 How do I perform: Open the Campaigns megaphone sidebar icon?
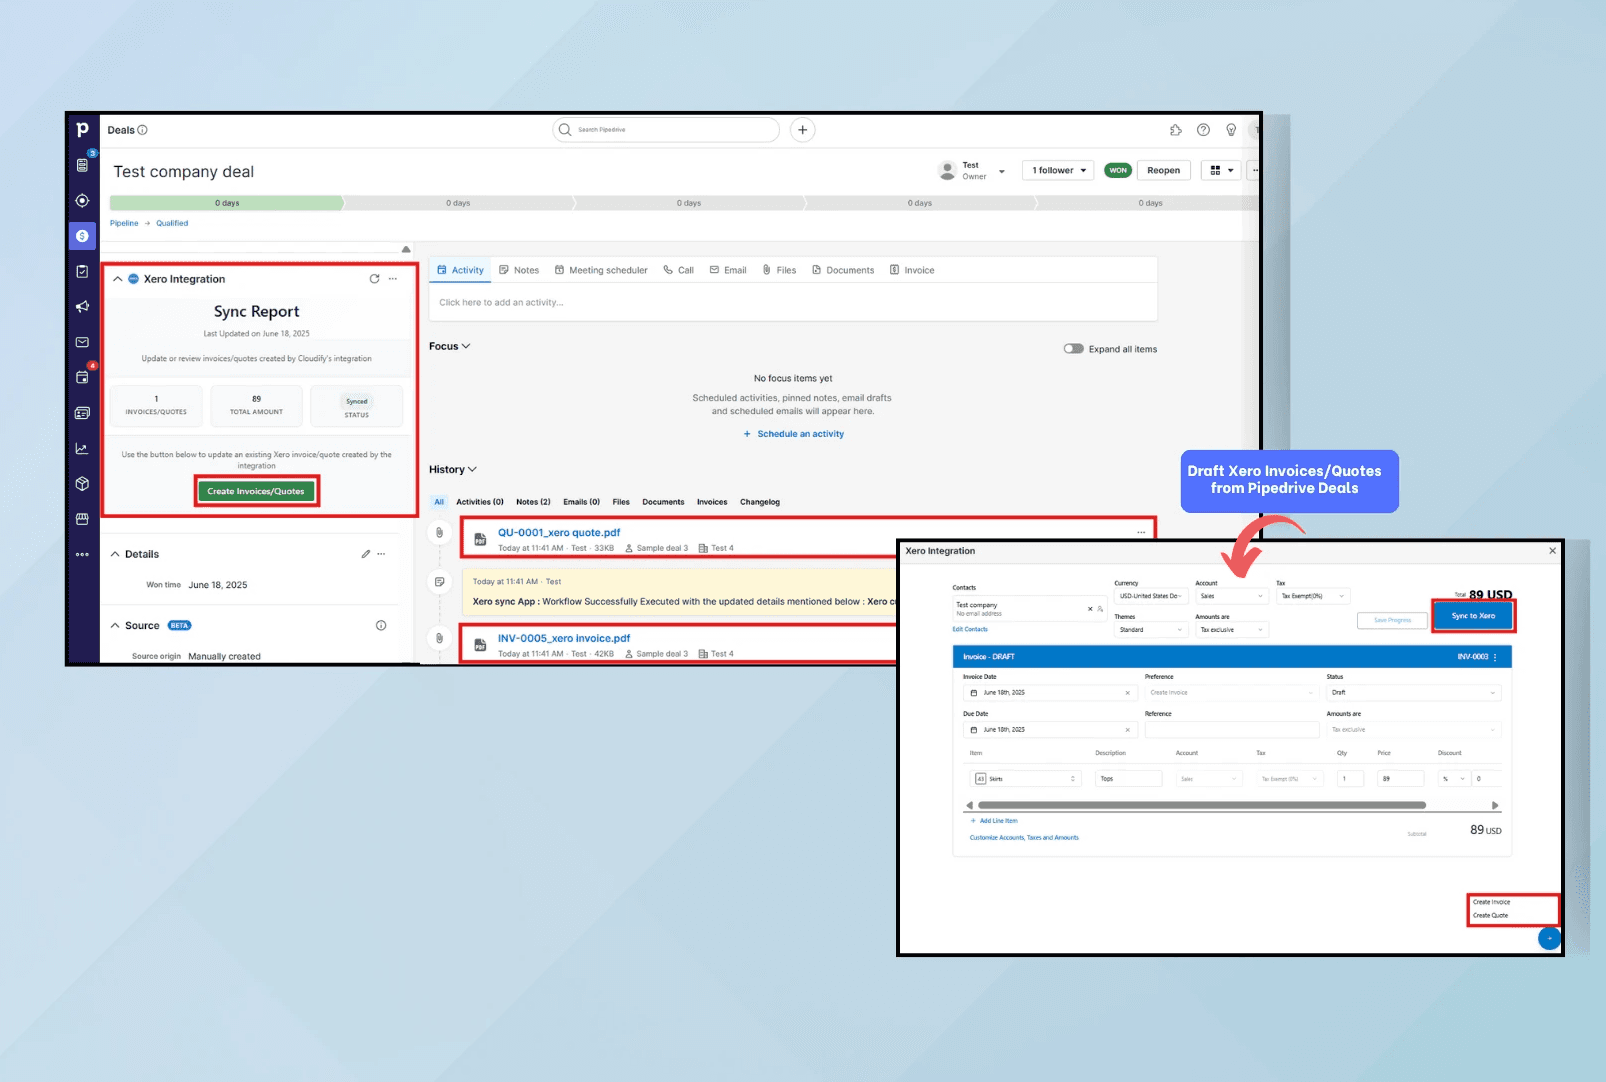82,307
